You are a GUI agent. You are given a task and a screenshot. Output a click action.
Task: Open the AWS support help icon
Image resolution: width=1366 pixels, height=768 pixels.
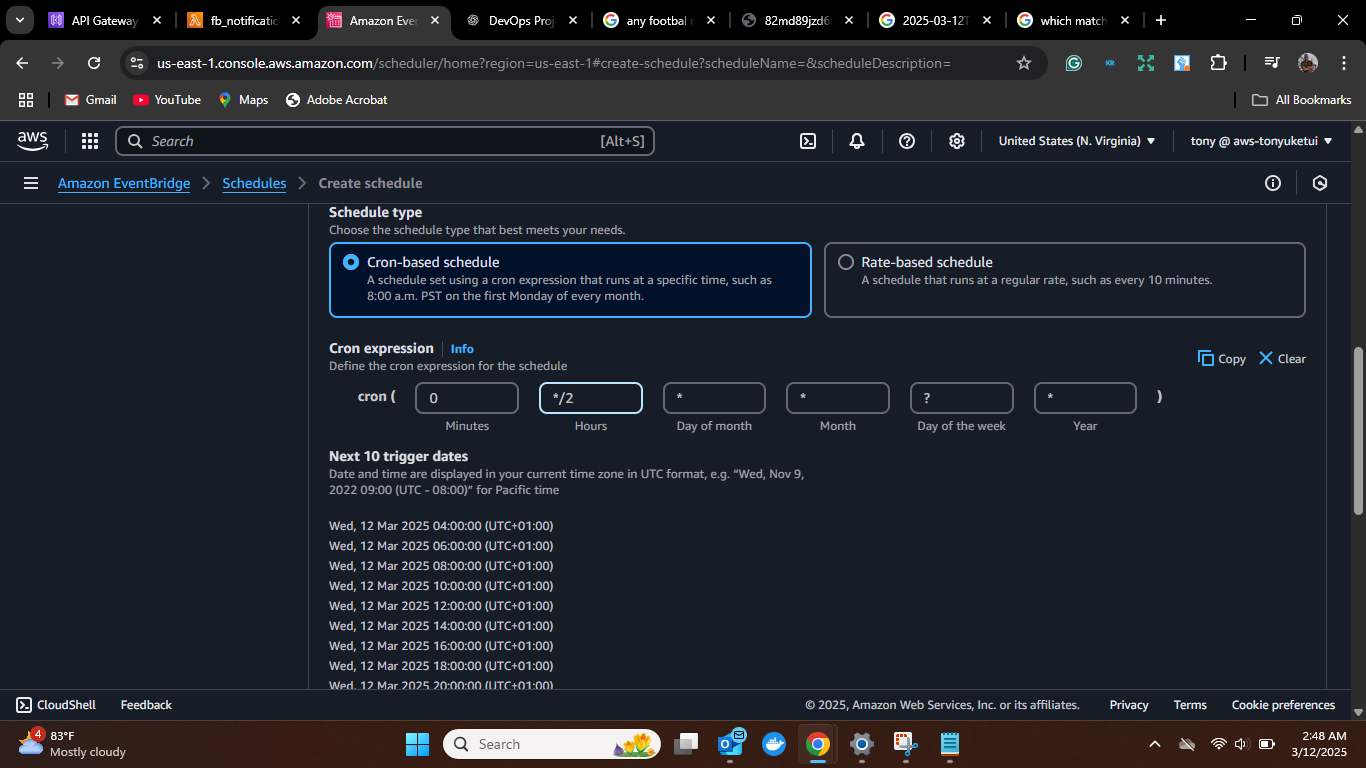(x=907, y=141)
